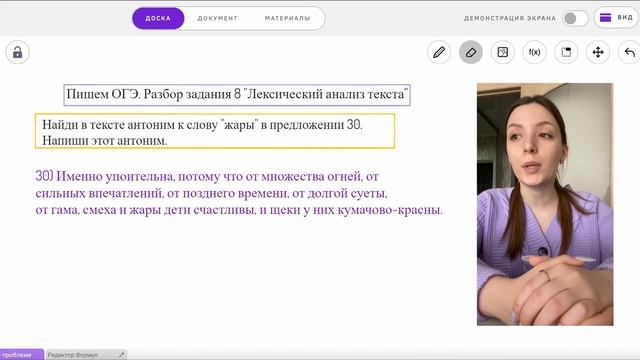This screenshot has width=640, height=360.
Task: Open the Материалы tab
Action: (x=287, y=18)
